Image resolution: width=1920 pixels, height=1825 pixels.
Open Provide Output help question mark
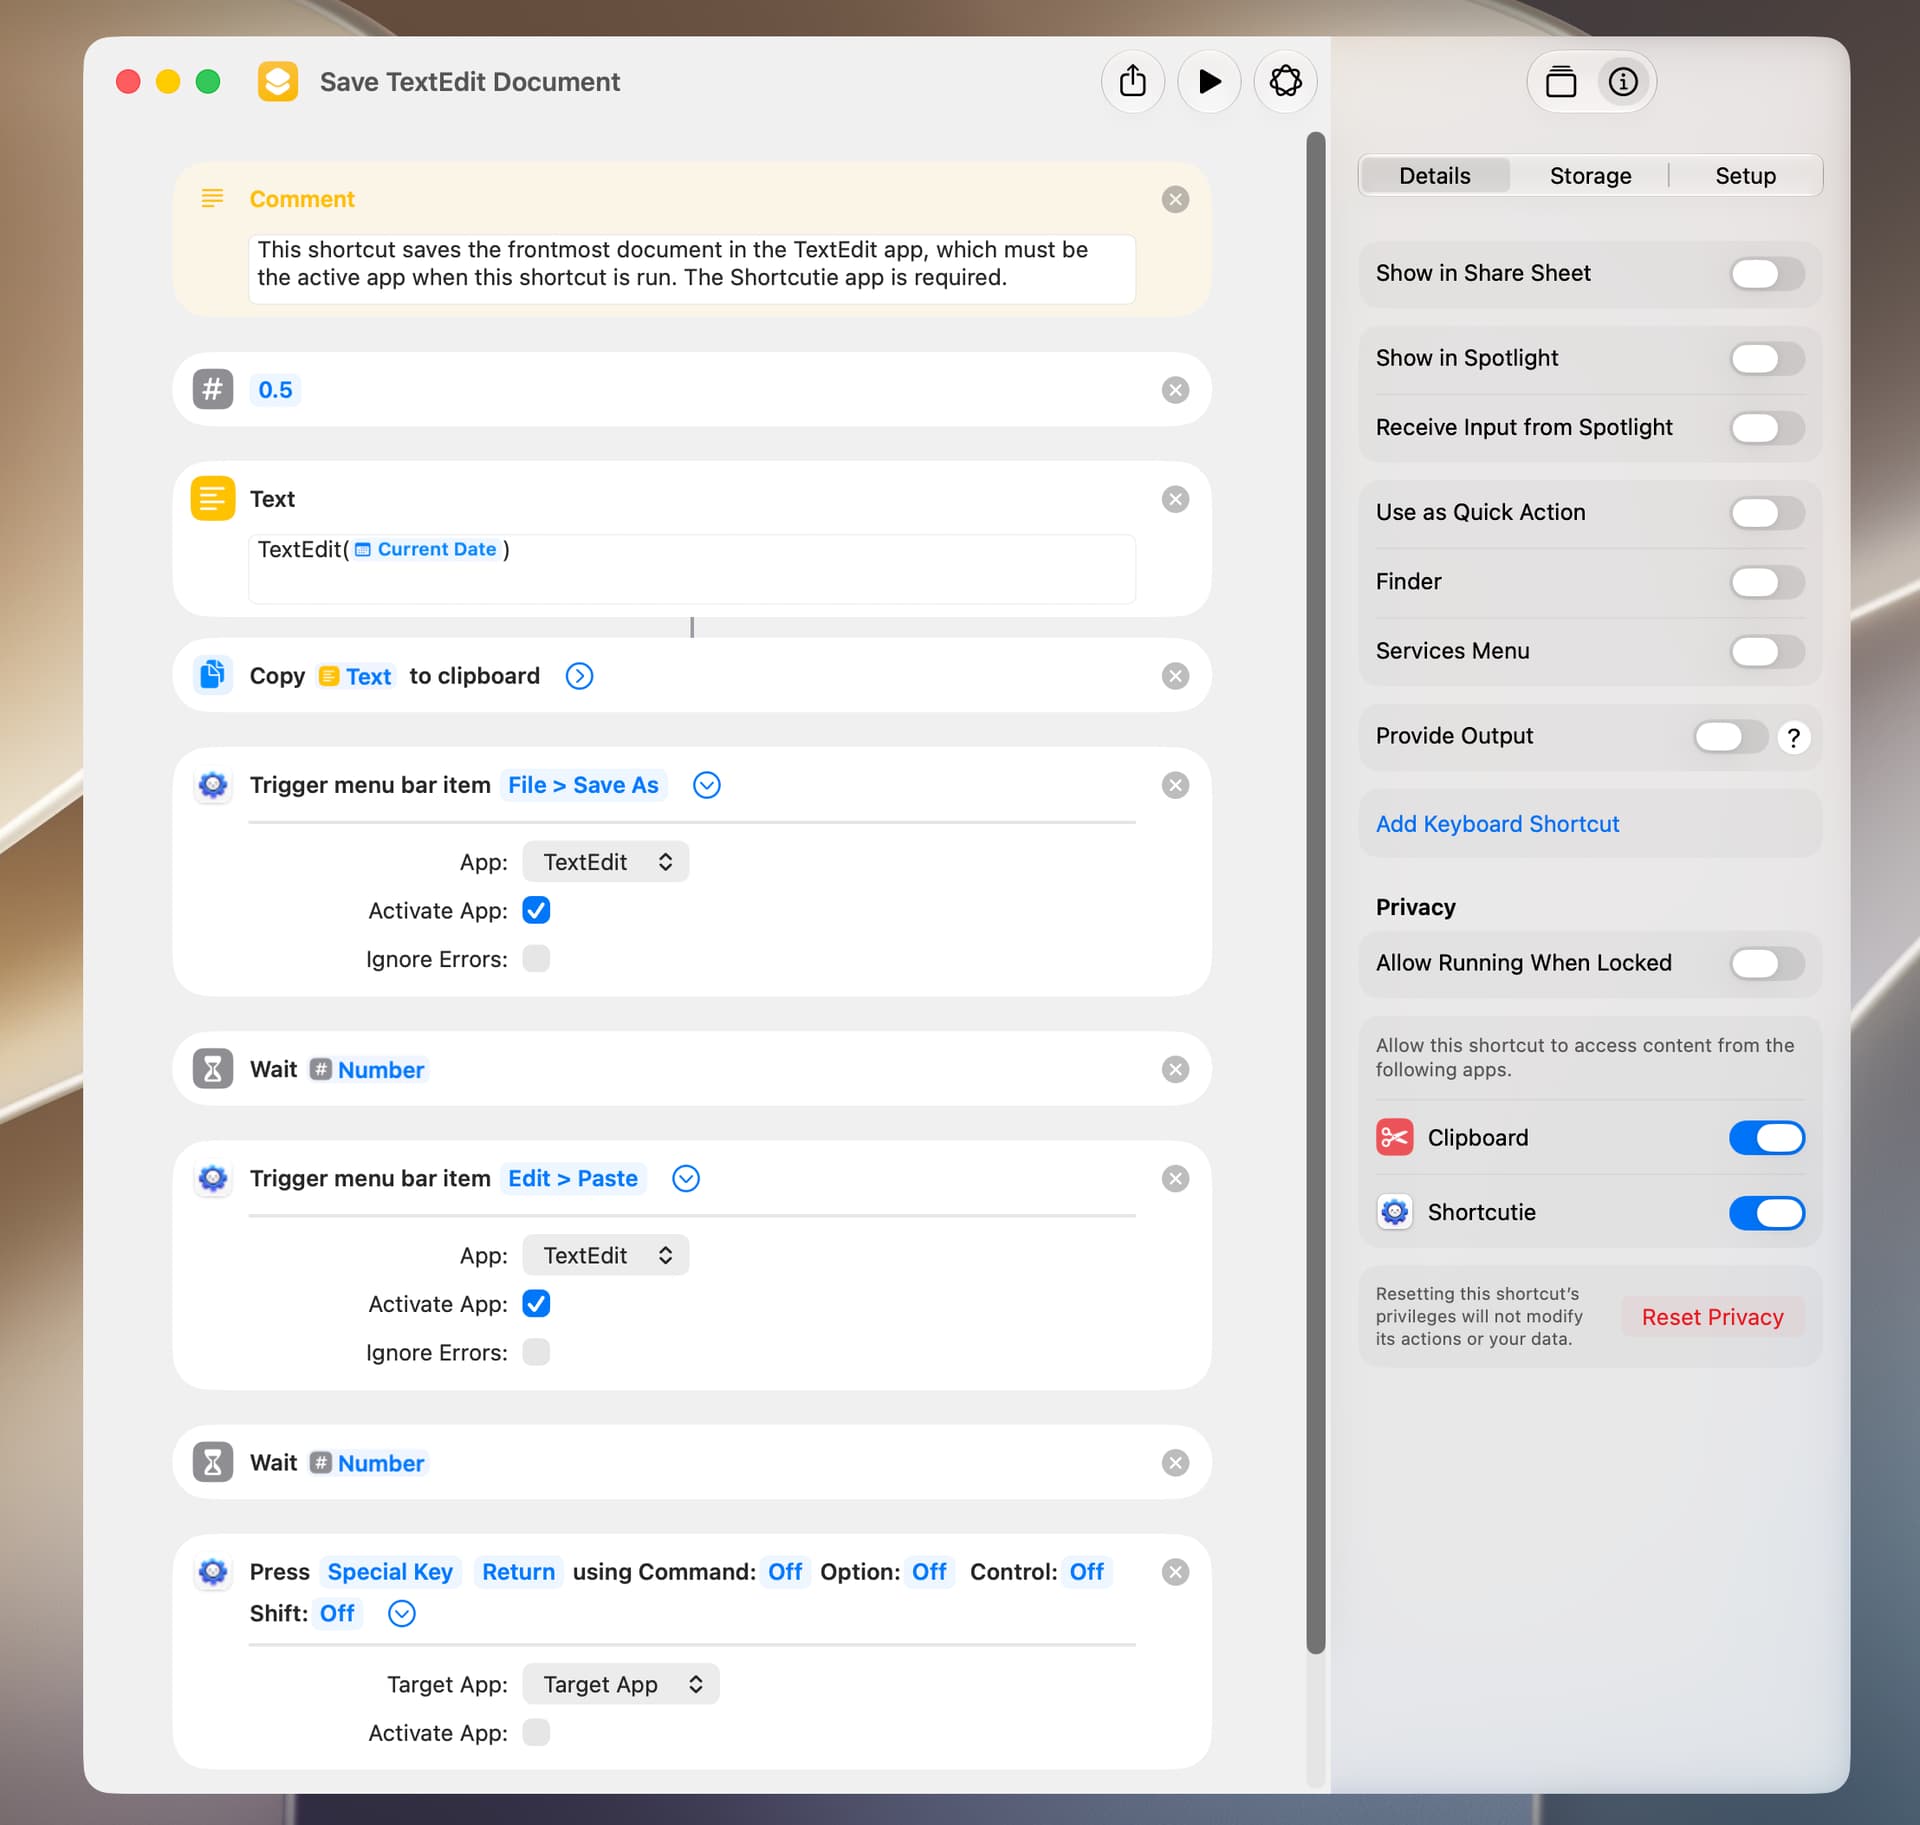[1793, 737]
